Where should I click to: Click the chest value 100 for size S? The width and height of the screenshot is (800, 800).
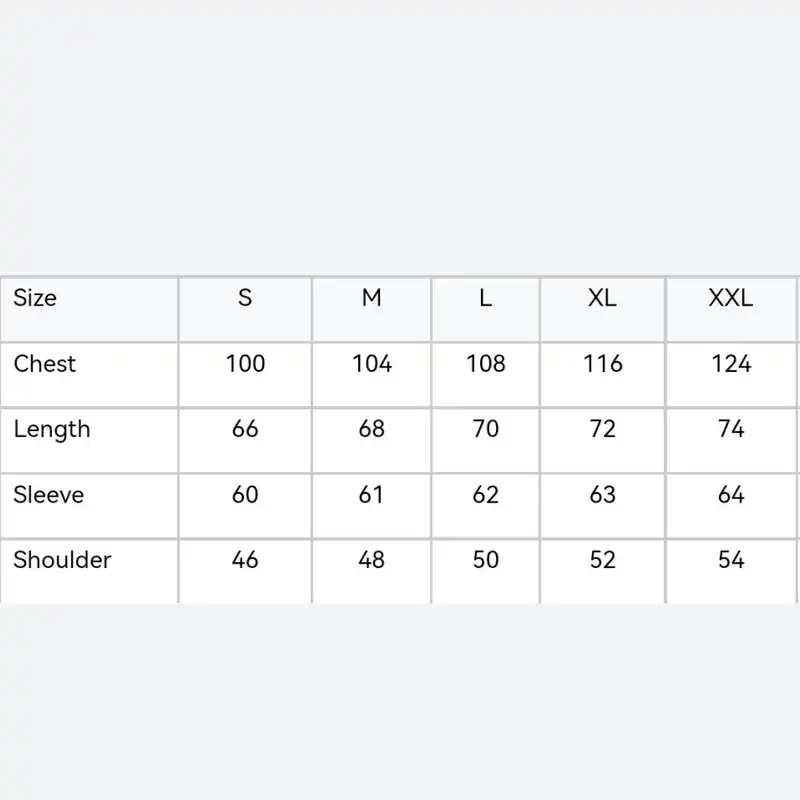coord(245,364)
